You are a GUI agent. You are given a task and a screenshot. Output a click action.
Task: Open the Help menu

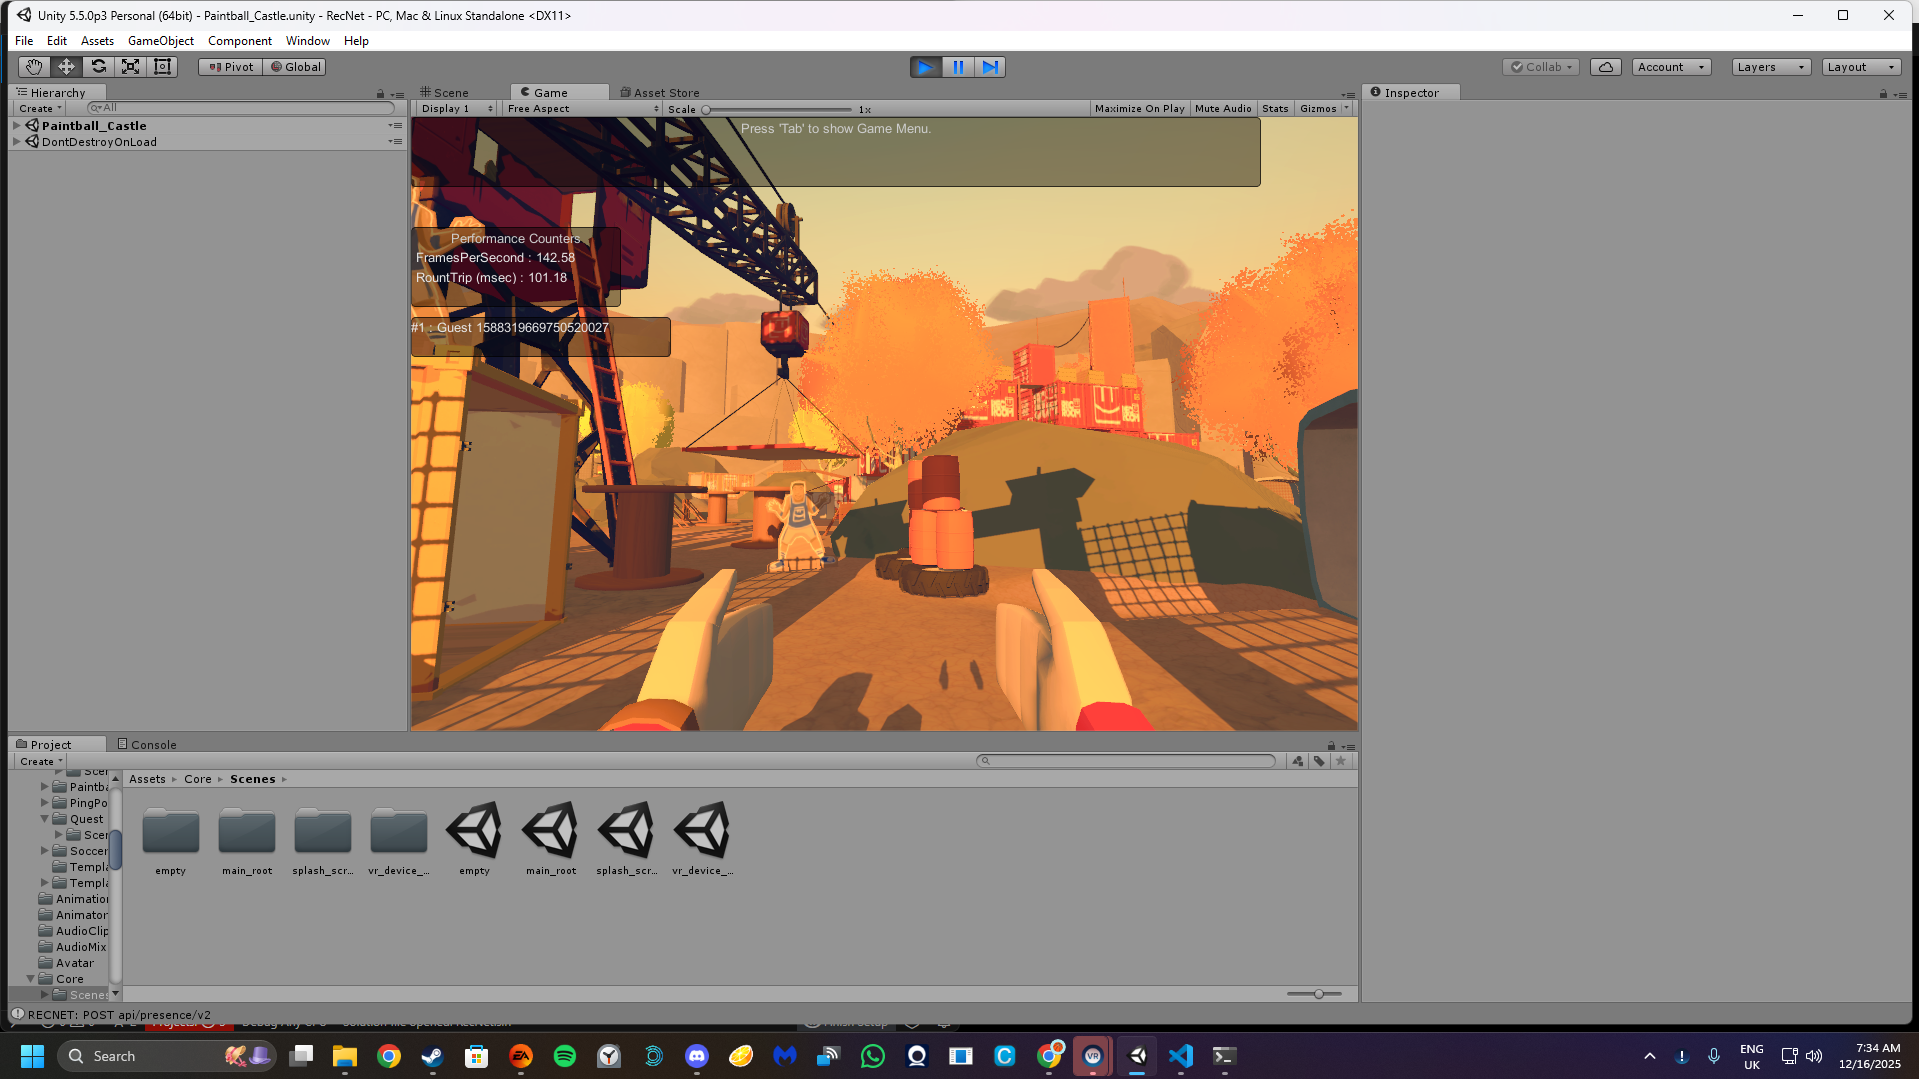[x=356, y=41]
